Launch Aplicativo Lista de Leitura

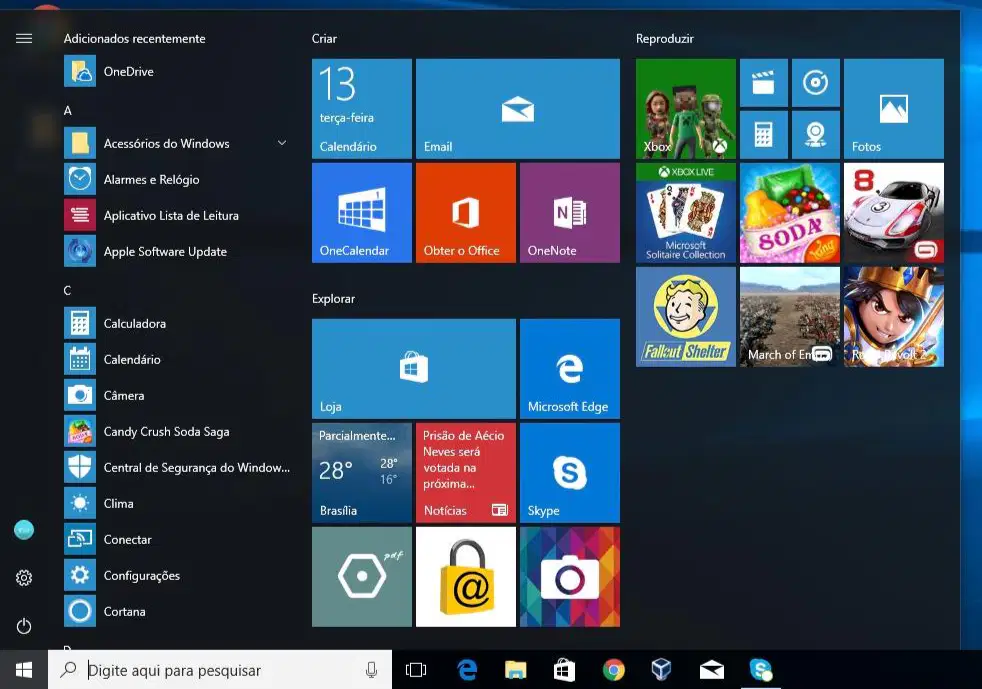[x=177, y=215]
